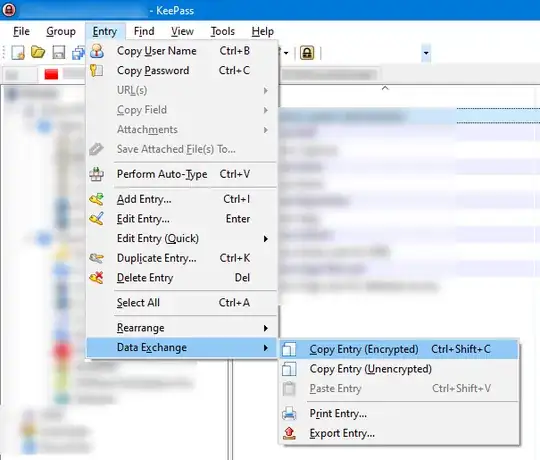Click the KeePass title bar lock icon
The image size is (540, 460).
click(9, 10)
